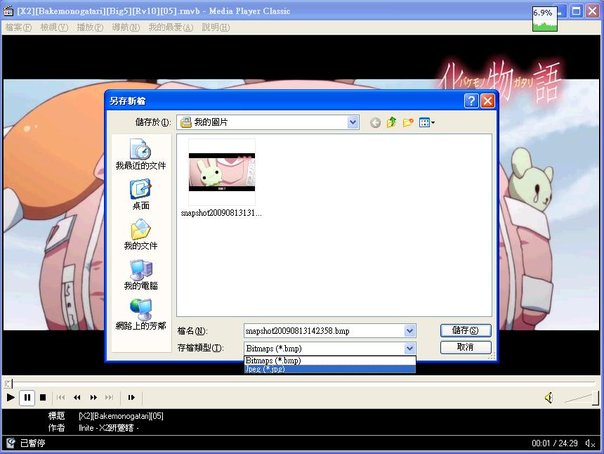604x454 pixels.
Task: Expand the 存檔類型 dropdown arrow
Action: pyautogui.click(x=410, y=348)
